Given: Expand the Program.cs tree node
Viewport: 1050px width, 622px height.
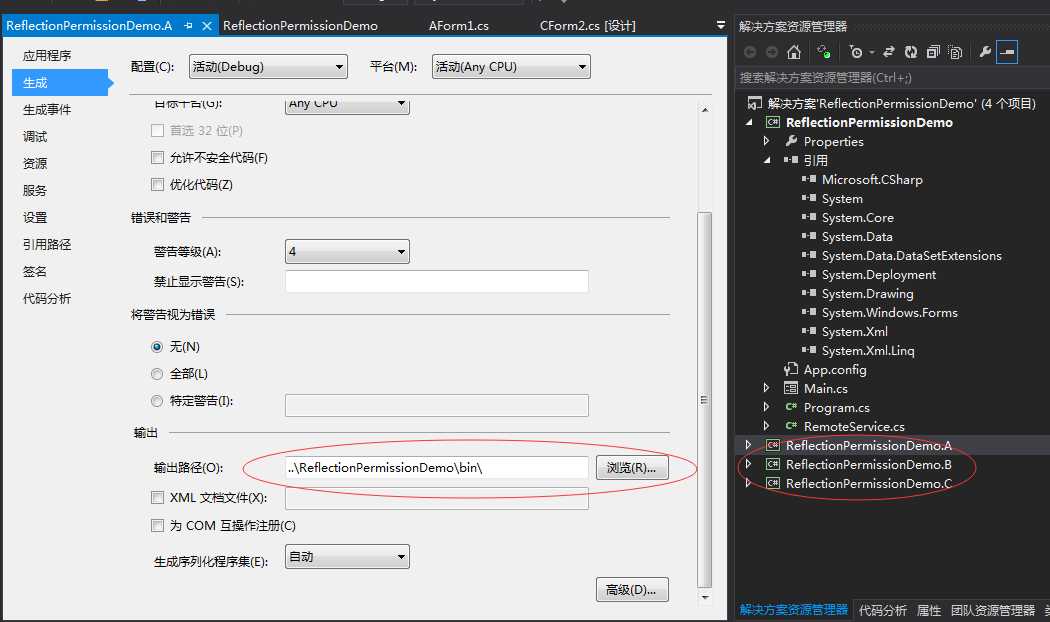Looking at the screenshot, I should [767, 407].
